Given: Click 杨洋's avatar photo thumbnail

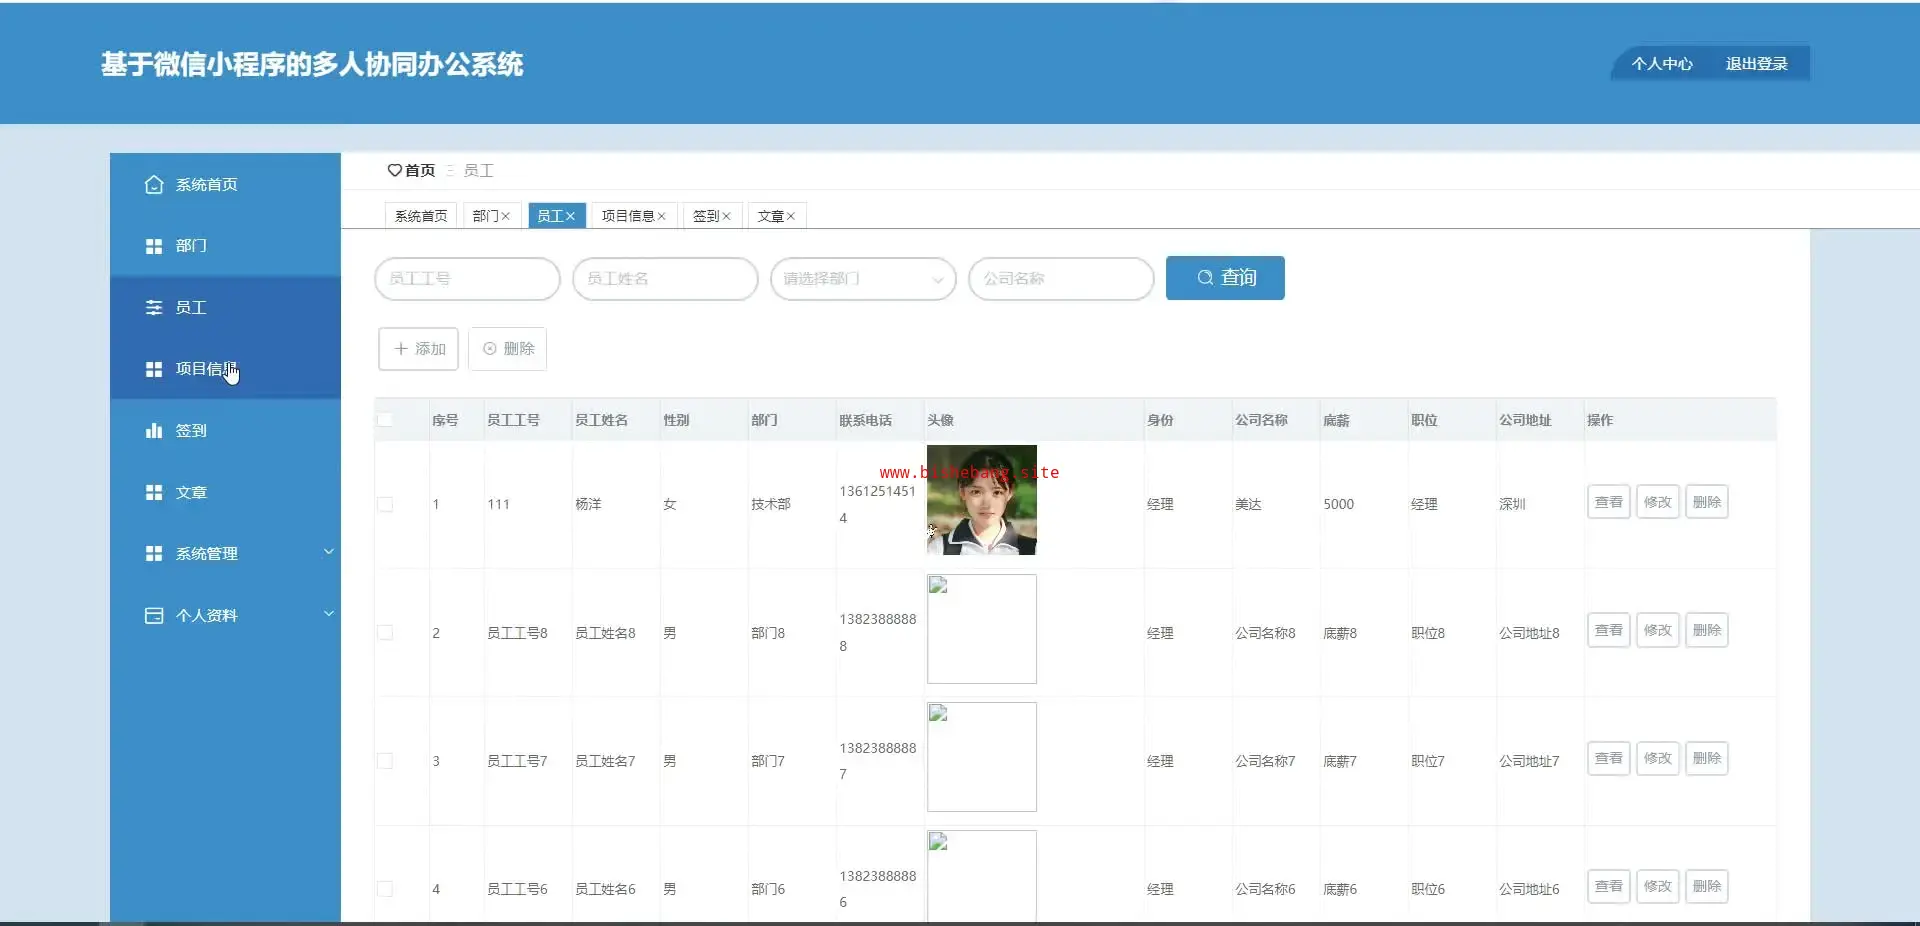Looking at the screenshot, I should tap(982, 500).
